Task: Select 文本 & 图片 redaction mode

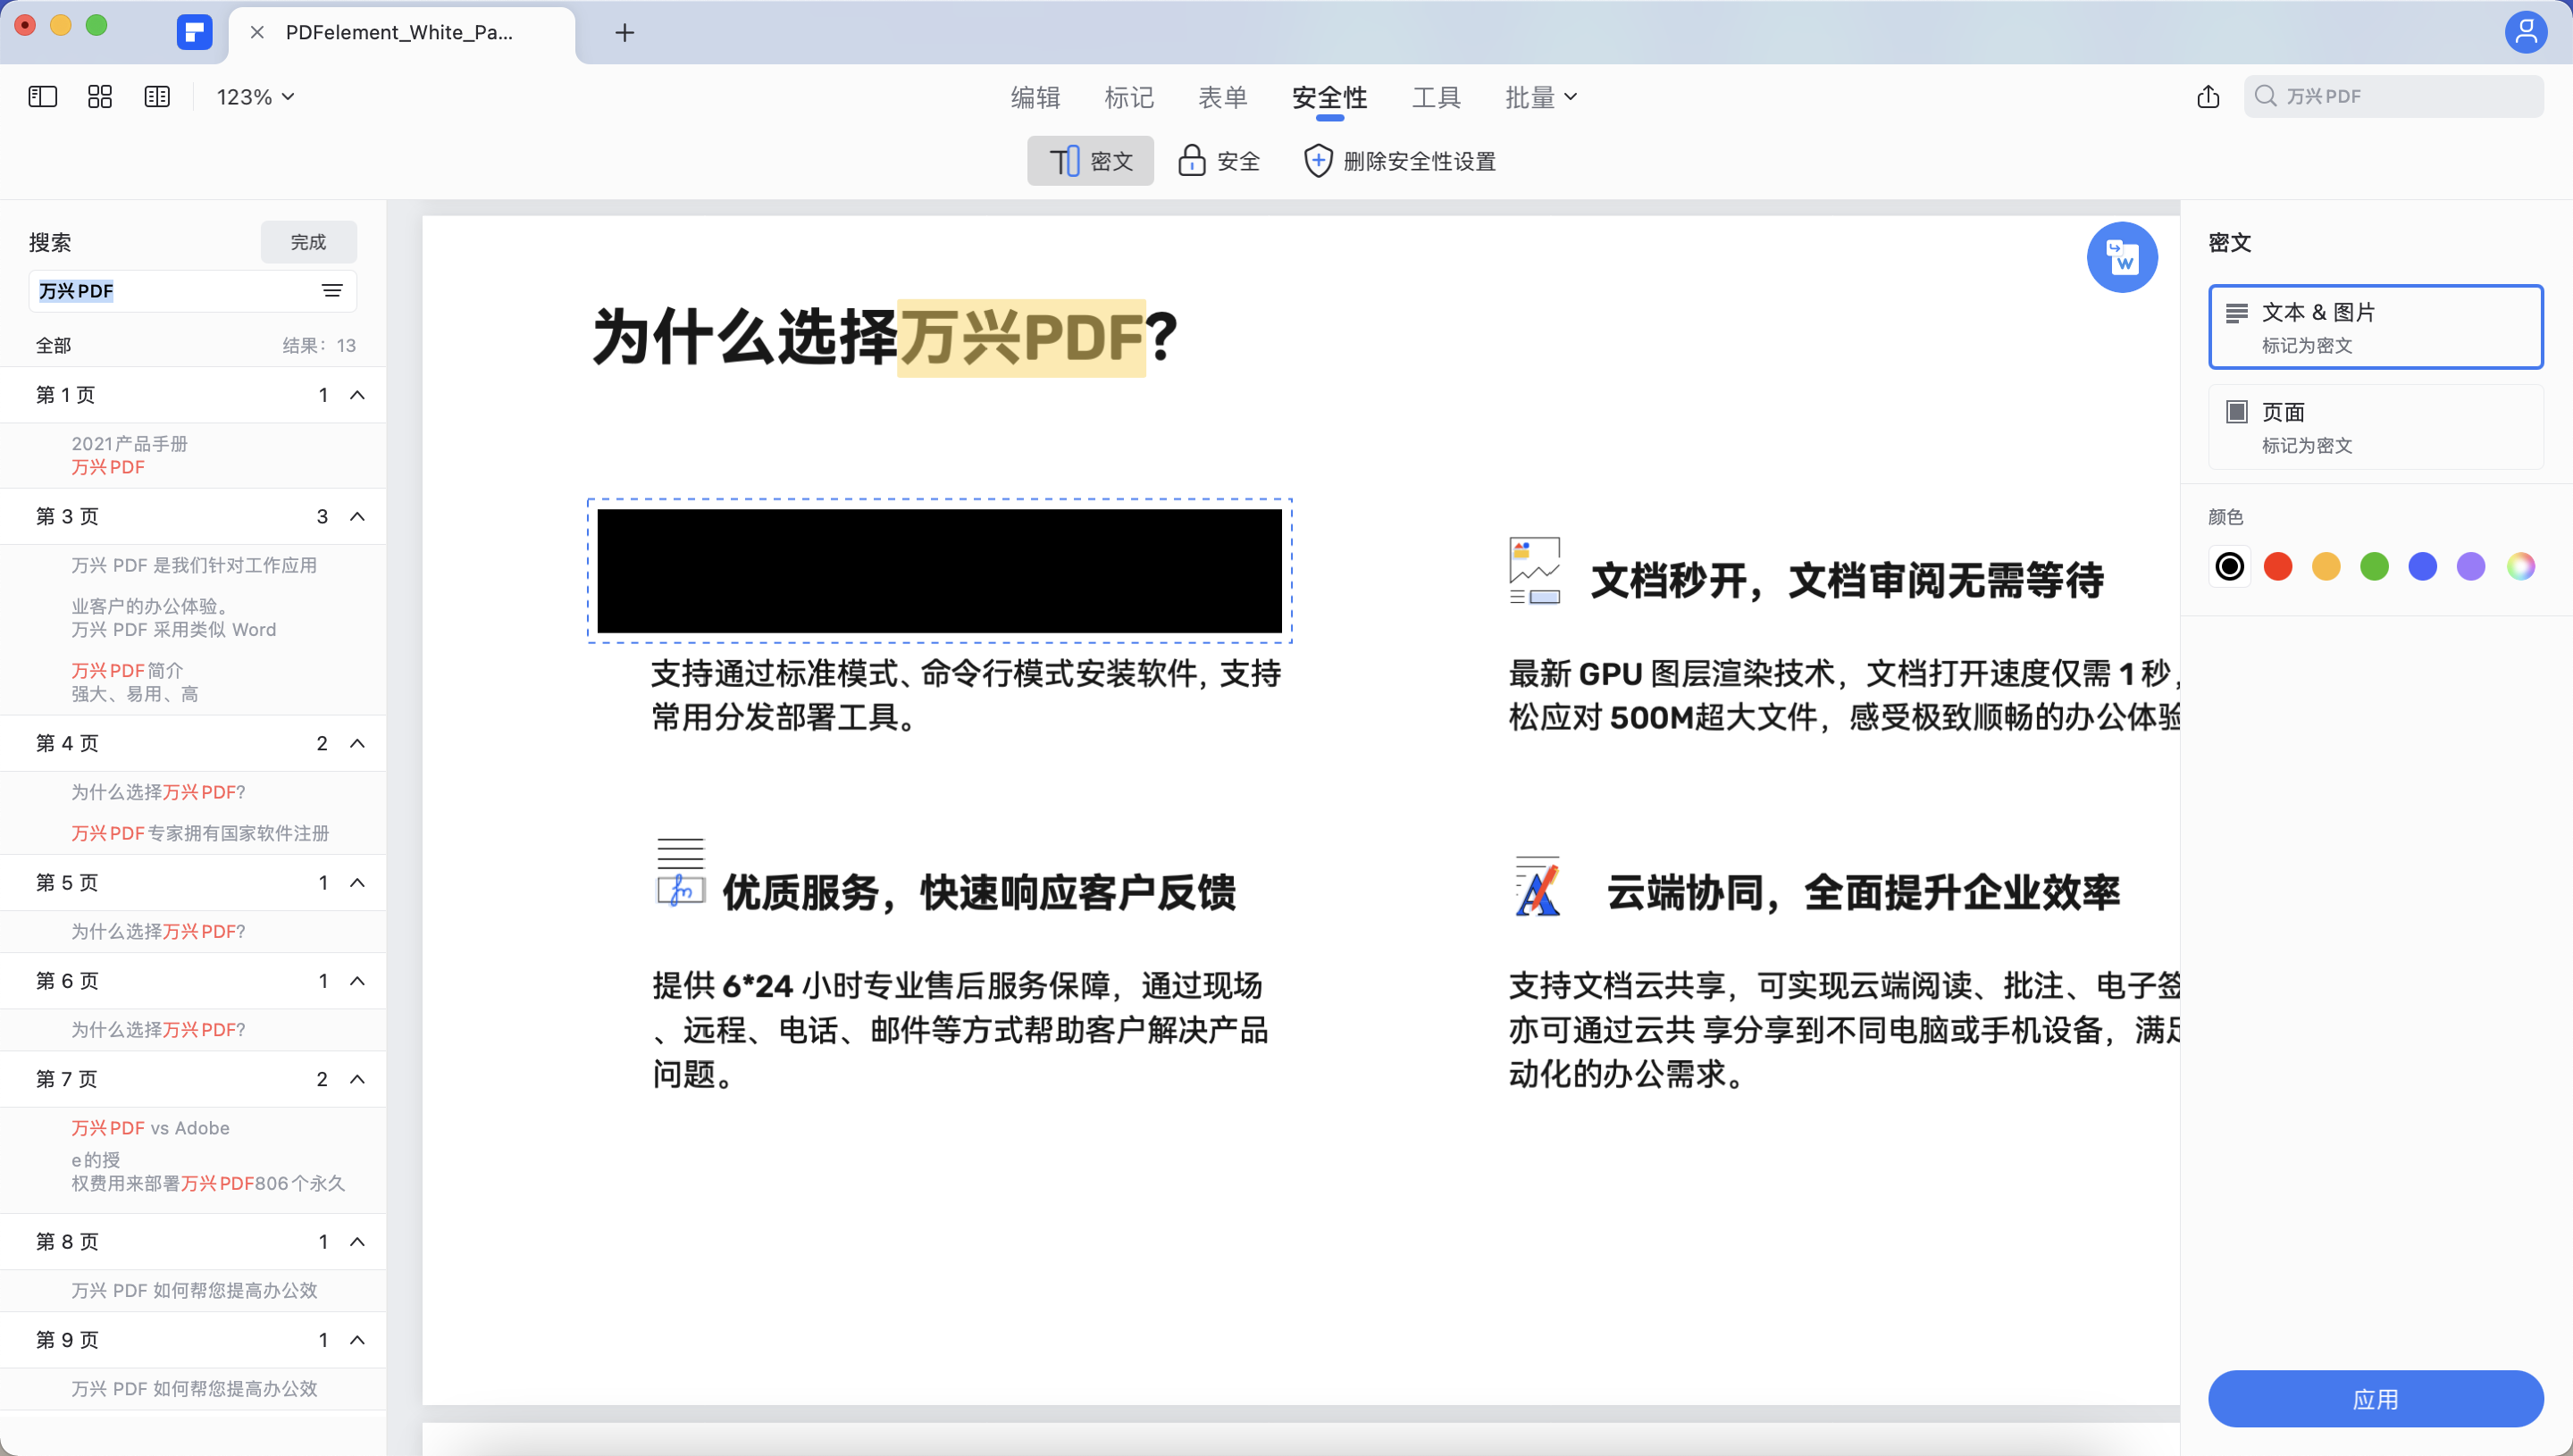Action: (x=2375, y=327)
